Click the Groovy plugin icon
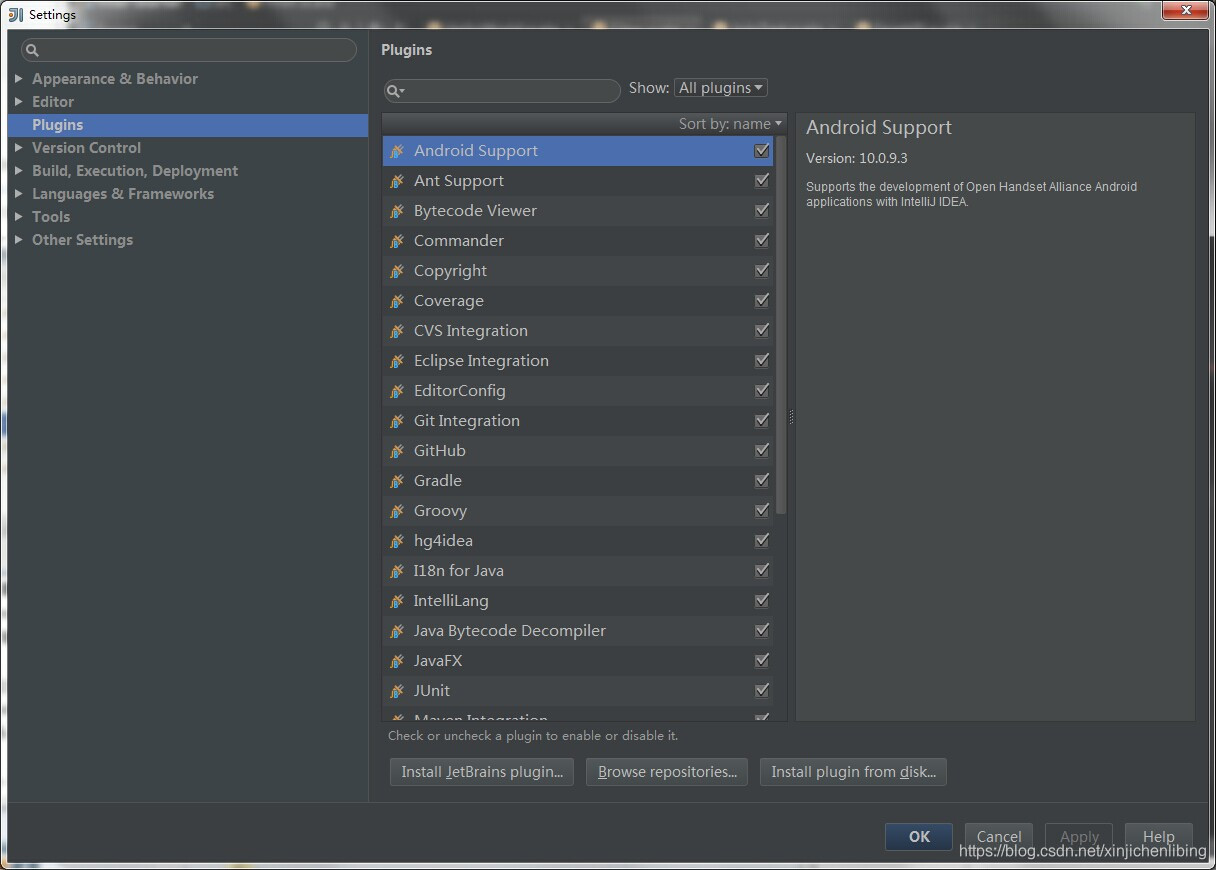1216x870 pixels. pyautogui.click(x=397, y=511)
